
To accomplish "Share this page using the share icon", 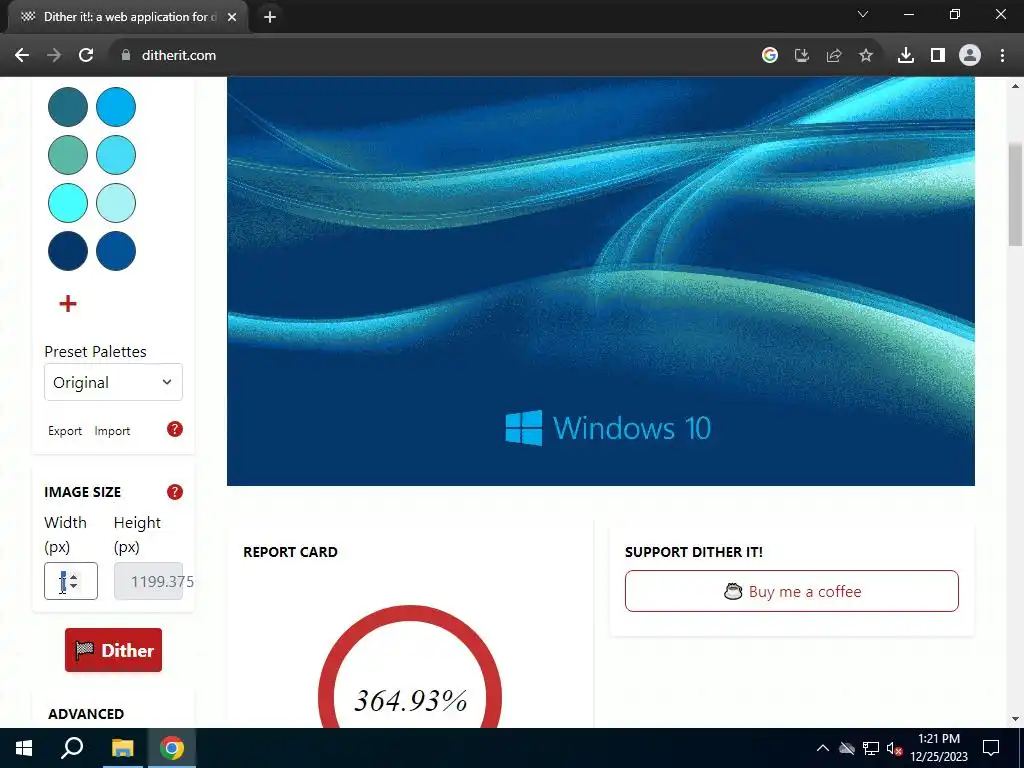I will 834,56.
